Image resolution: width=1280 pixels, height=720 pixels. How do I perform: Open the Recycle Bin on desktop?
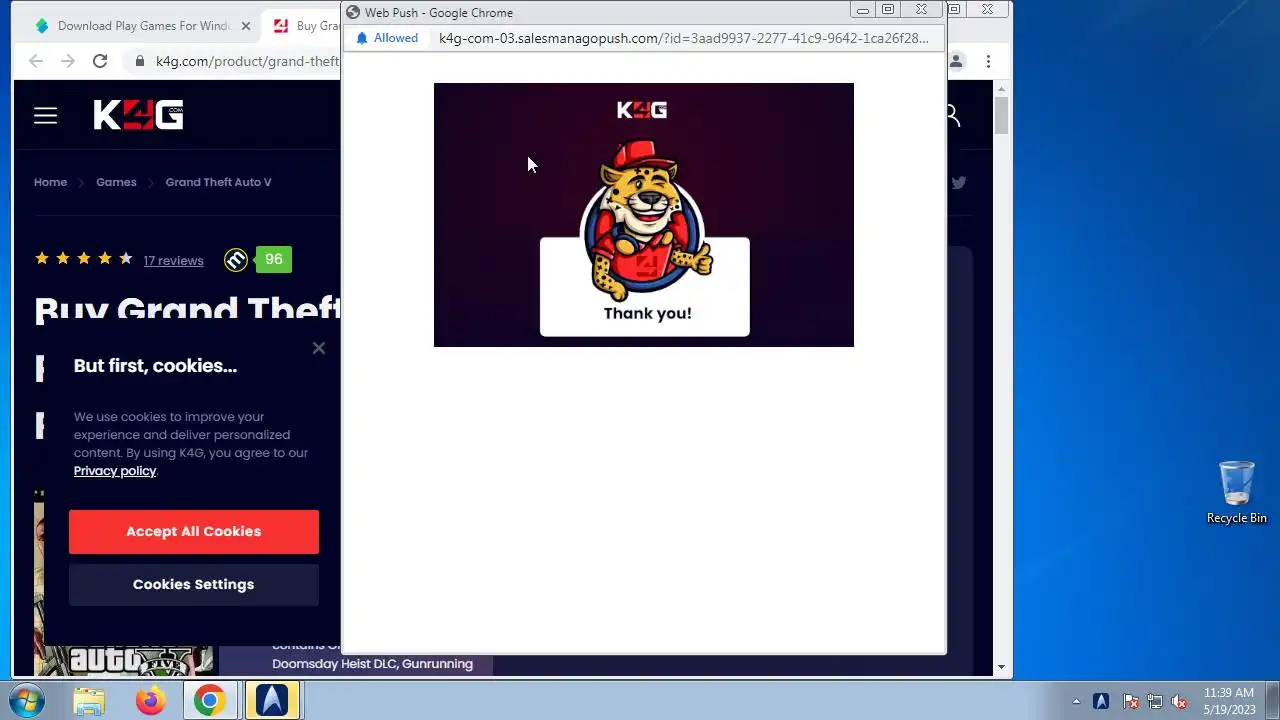pos(1236,492)
